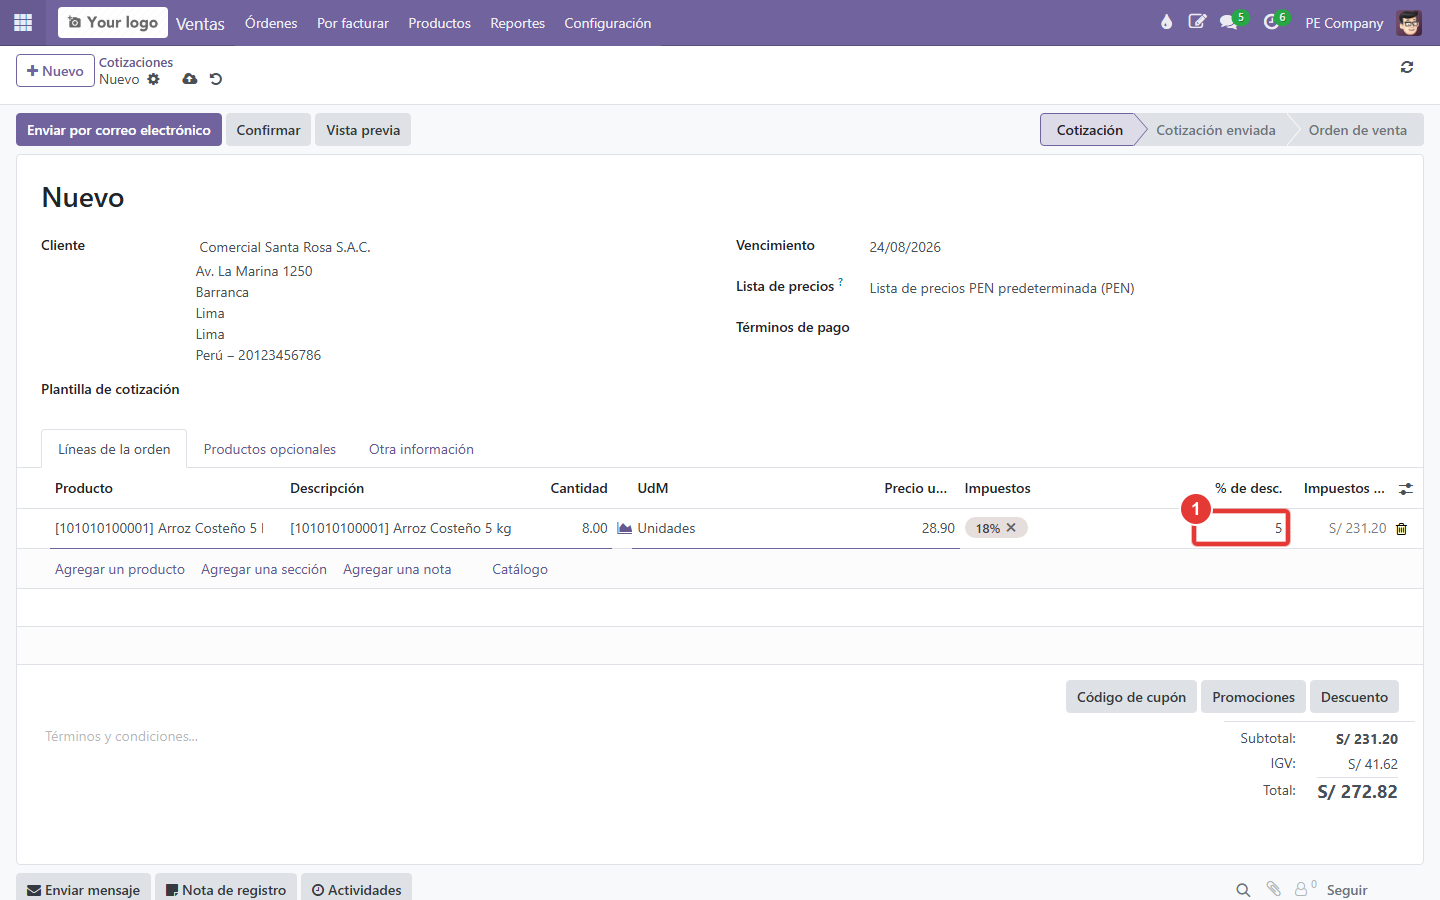Image resolution: width=1440 pixels, height=900 pixels.
Task: Open the Configuración menu
Action: click(x=607, y=23)
